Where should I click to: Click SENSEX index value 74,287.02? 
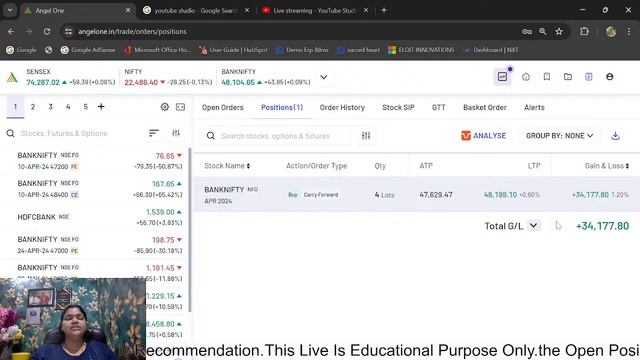tap(43, 82)
